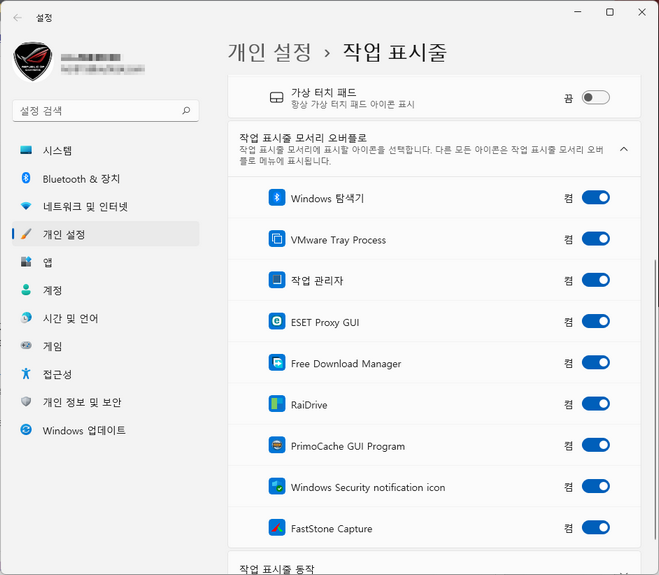659x575 pixels.
Task: Click the VMware Tray Process icon
Action: [x=277, y=239]
